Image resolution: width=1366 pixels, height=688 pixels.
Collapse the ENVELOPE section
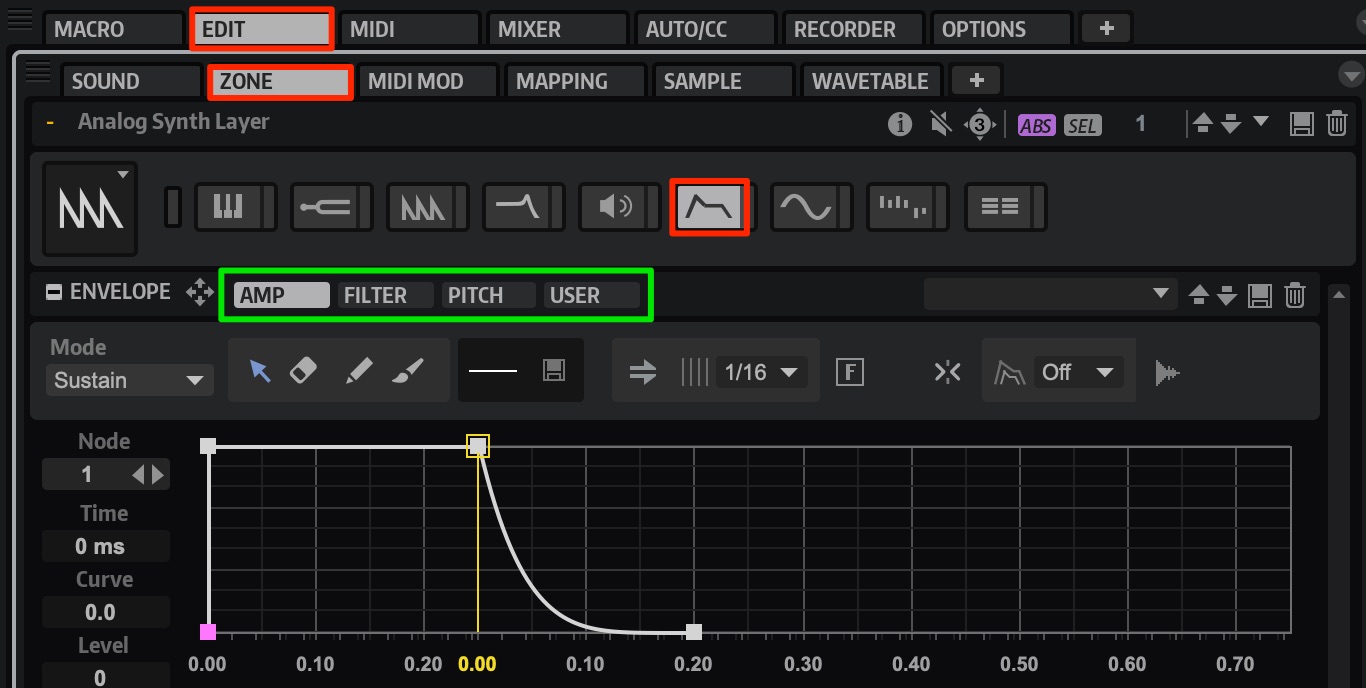click(55, 292)
